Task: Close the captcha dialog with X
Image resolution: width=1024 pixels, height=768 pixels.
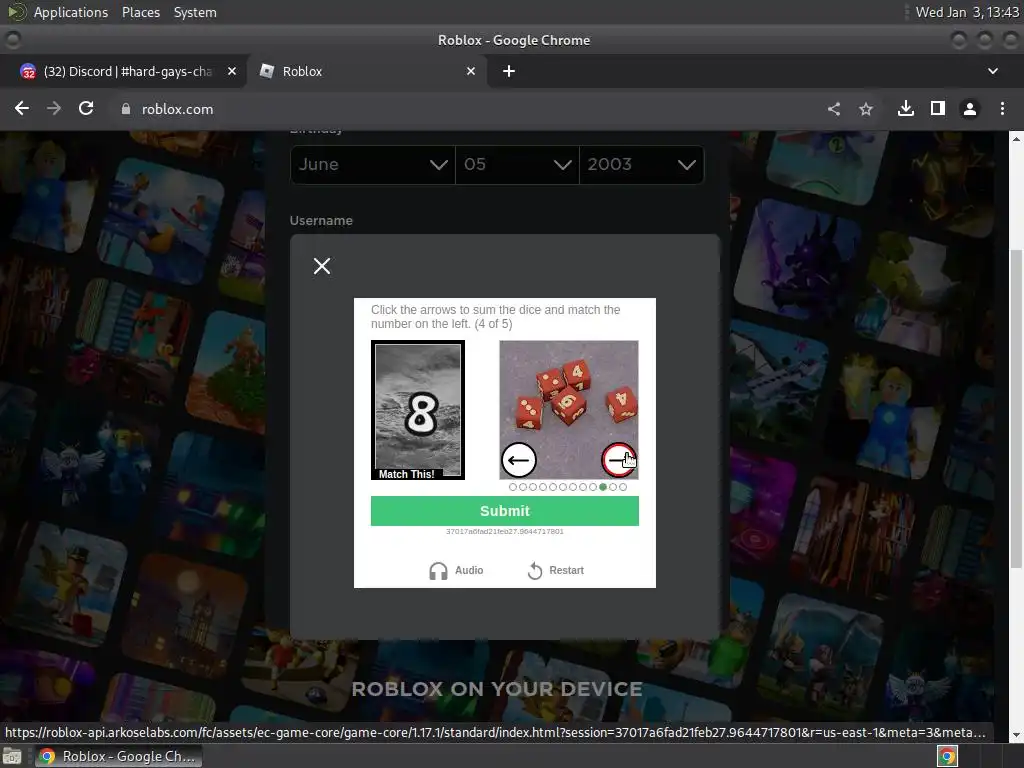Action: (x=321, y=266)
